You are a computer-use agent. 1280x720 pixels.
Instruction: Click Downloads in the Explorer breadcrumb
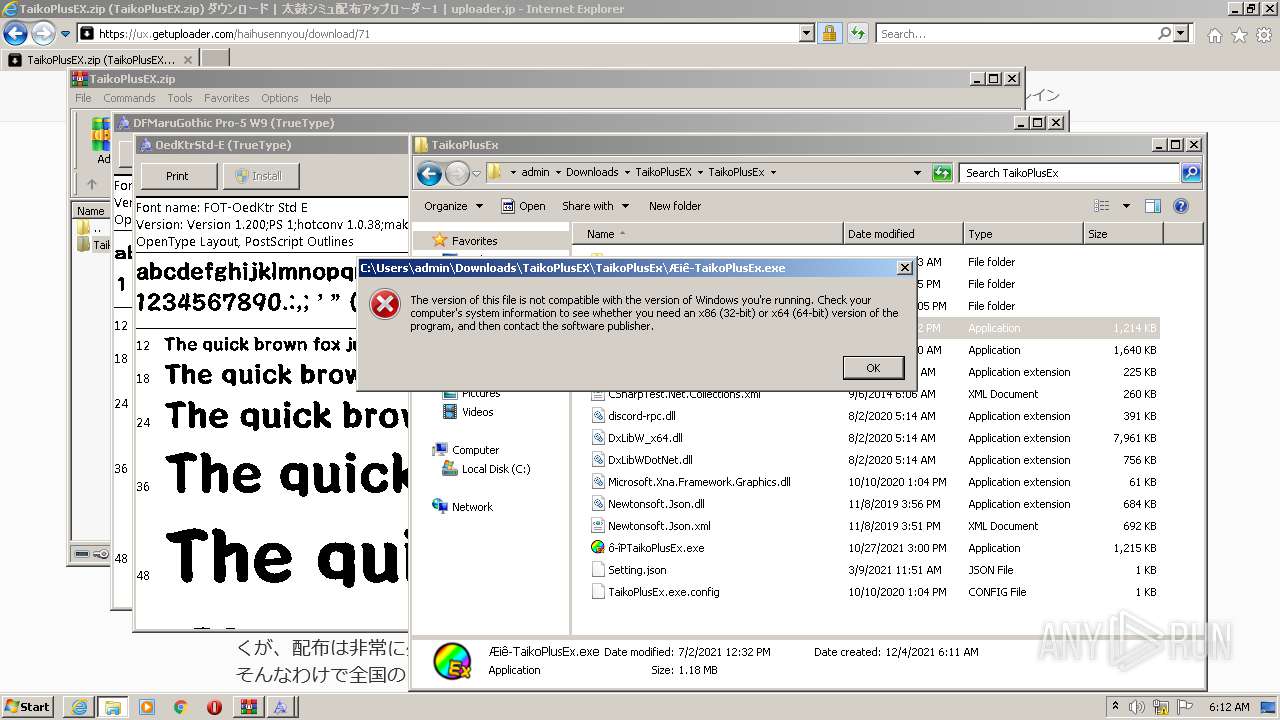[x=592, y=172]
